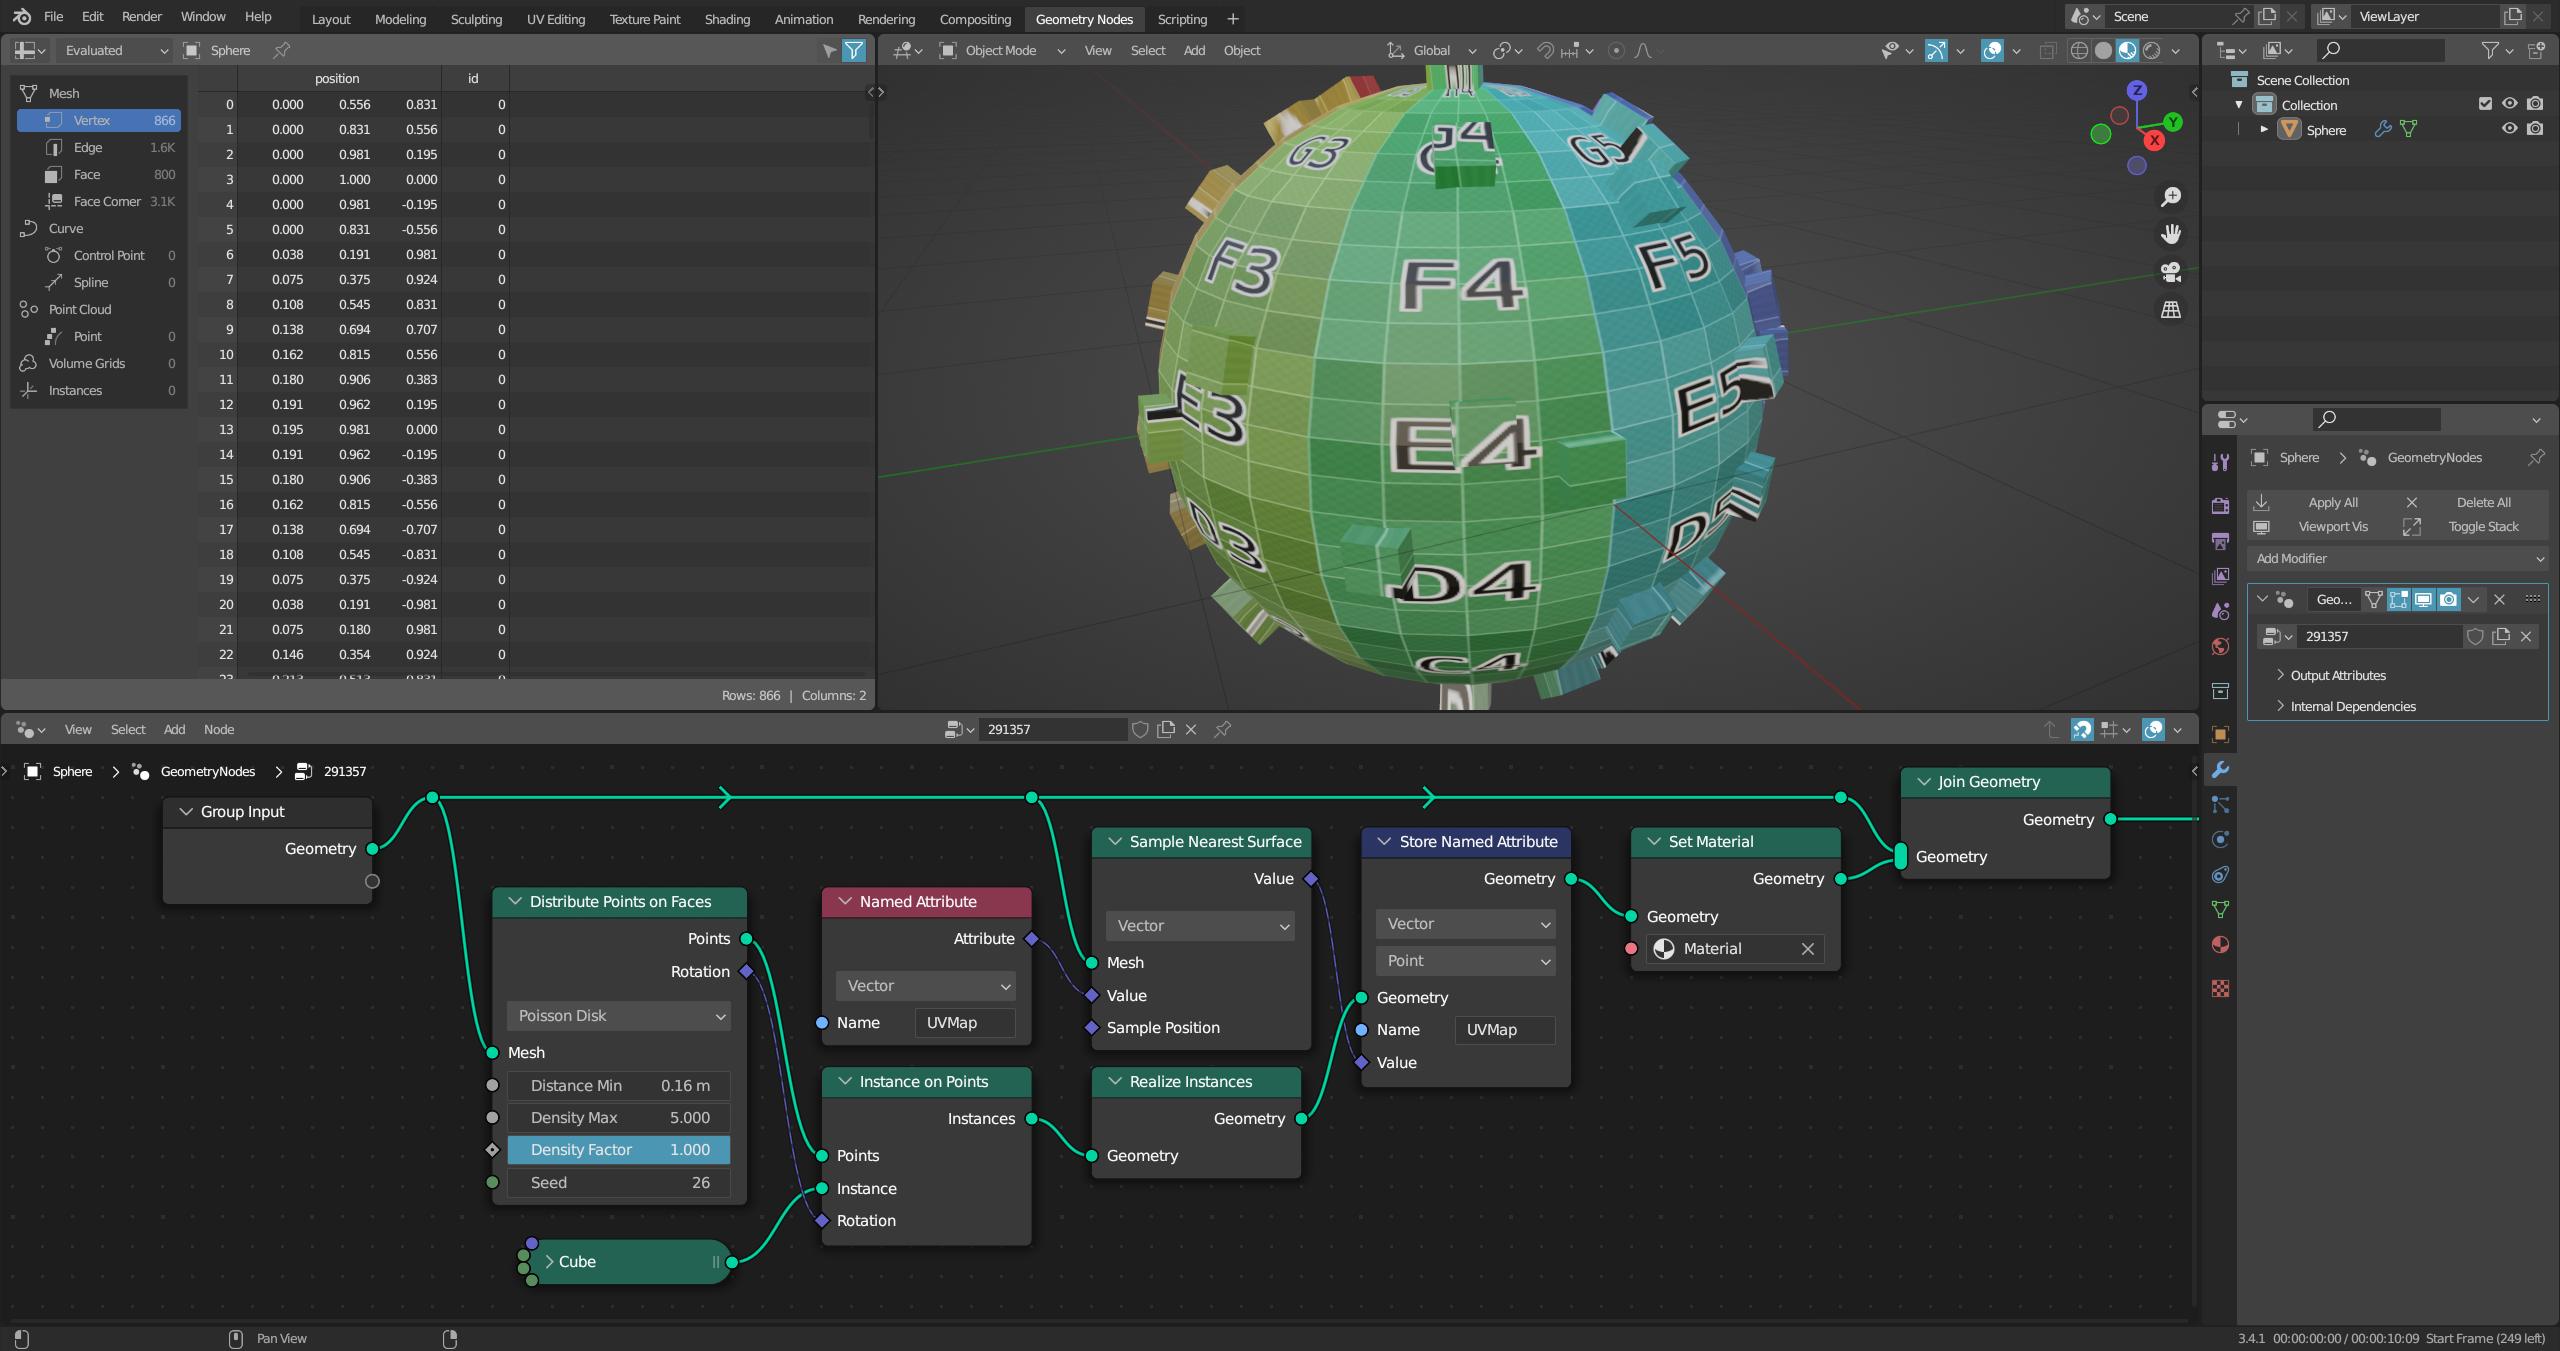The height and width of the screenshot is (1351, 2560).
Task: Toggle X-Ray mode in viewport
Action: pos(2047,50)
